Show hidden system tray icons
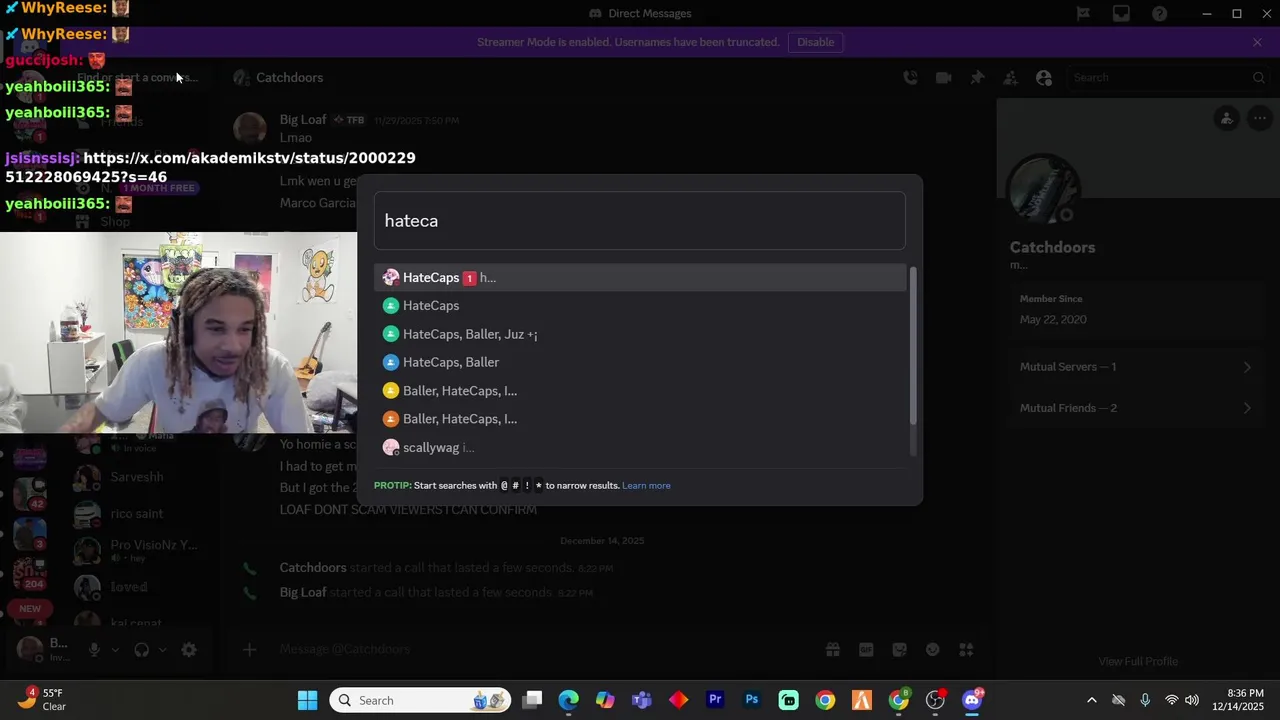1280x720 pixels. [x=1091, y=700]
